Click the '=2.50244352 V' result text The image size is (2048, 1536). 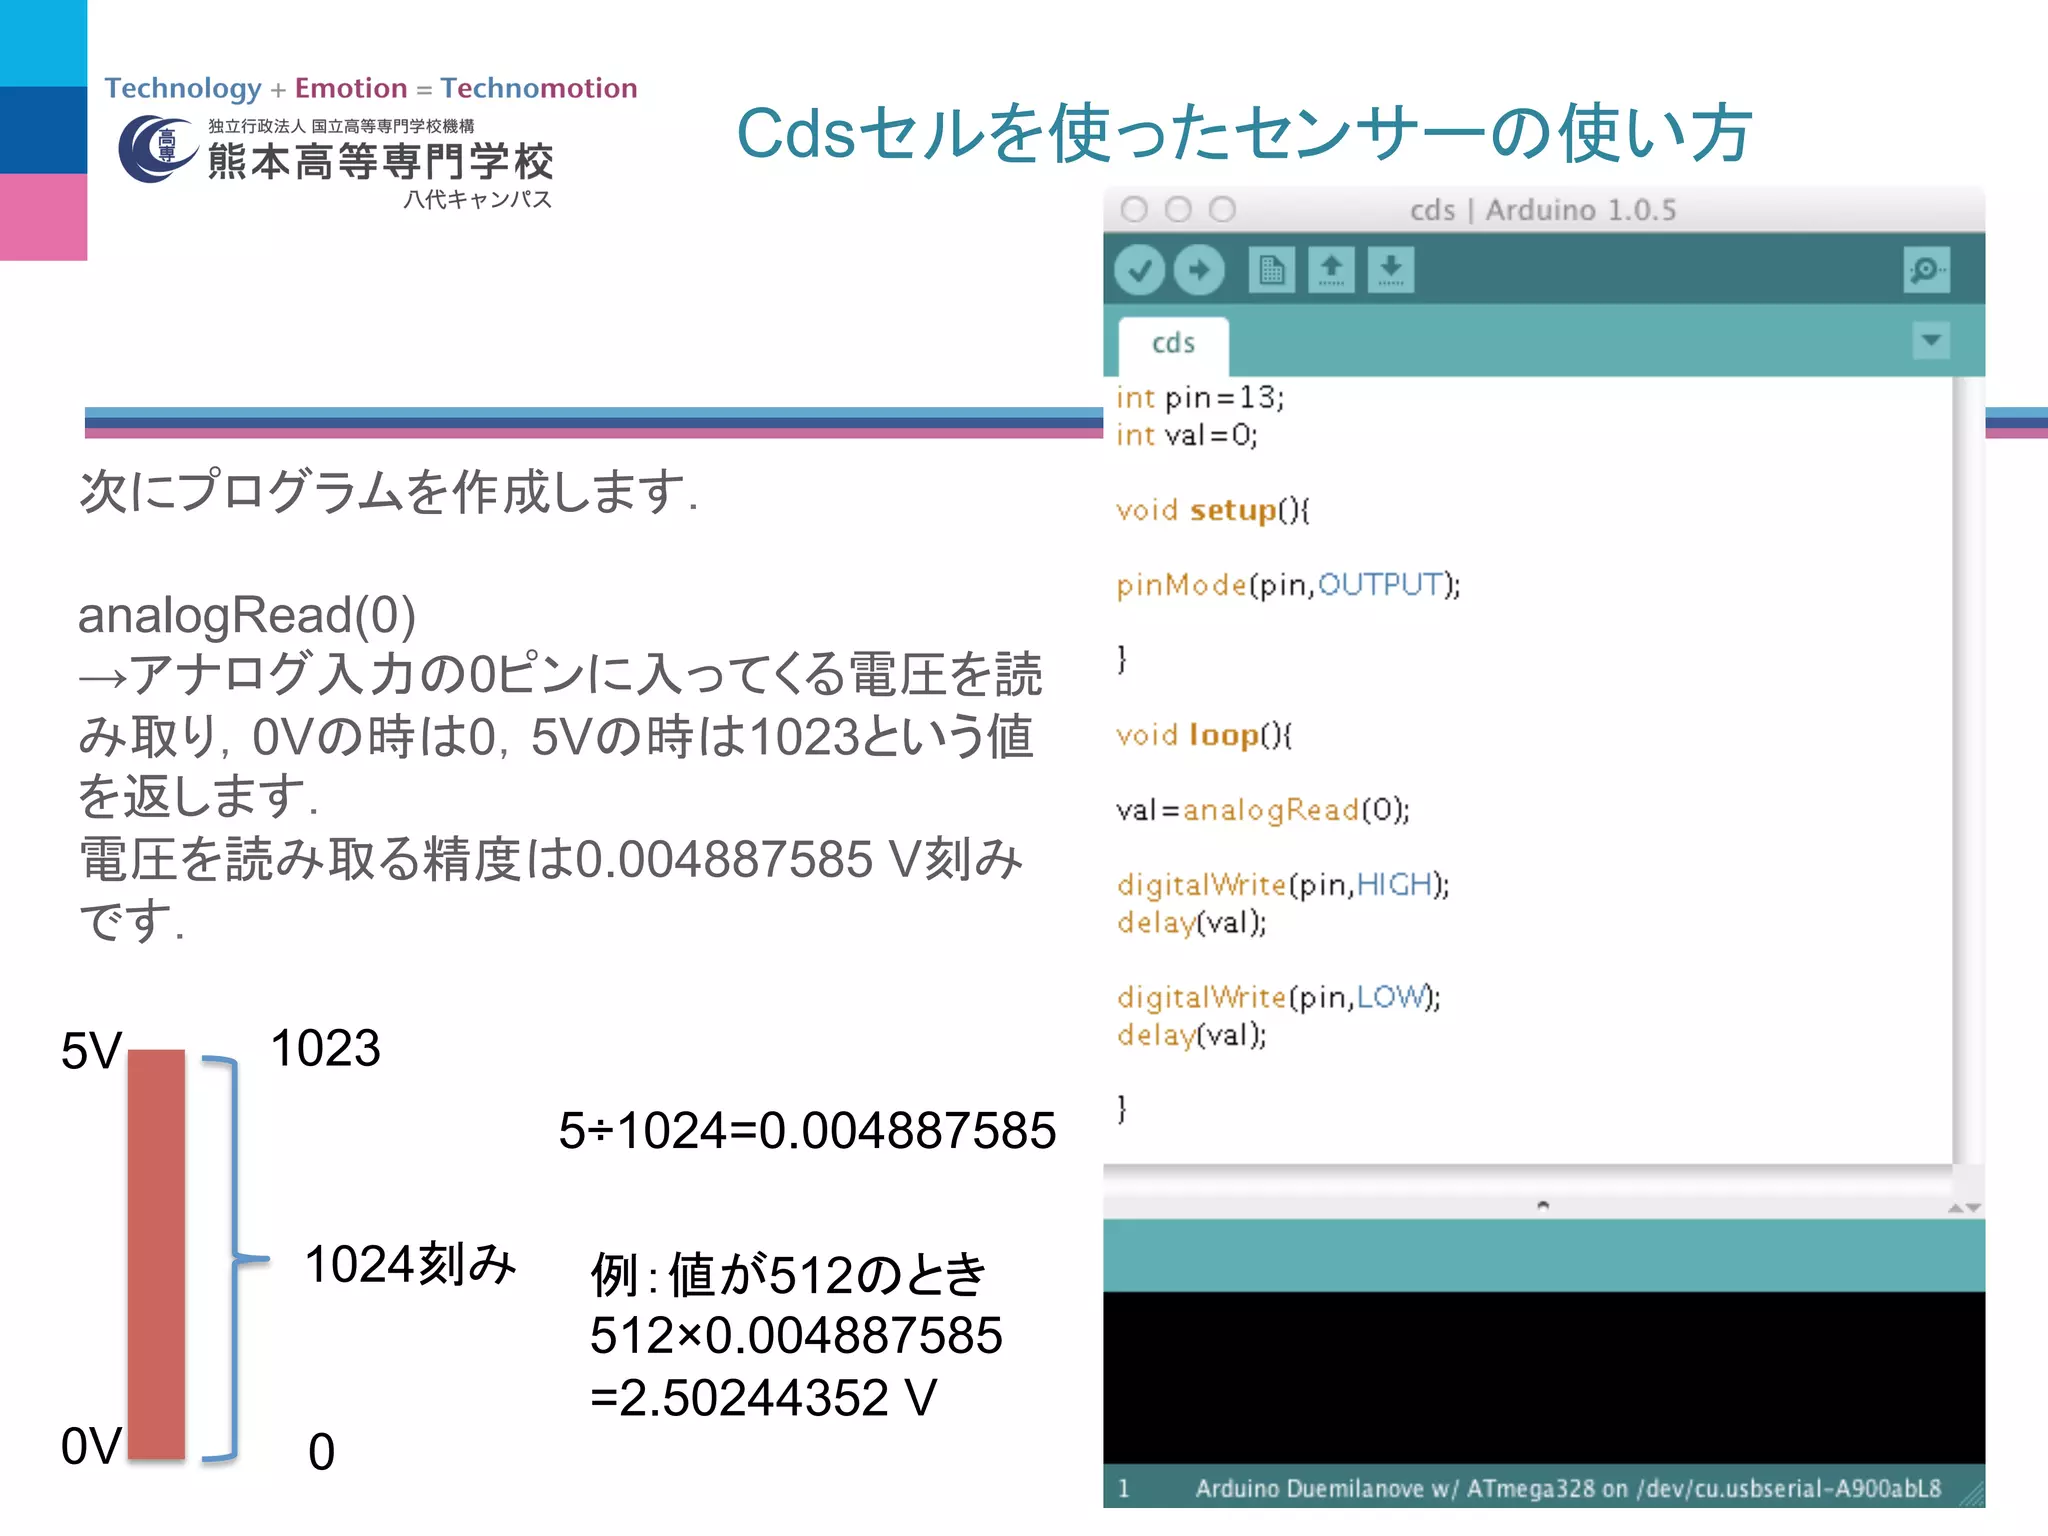click(763, 1398)
